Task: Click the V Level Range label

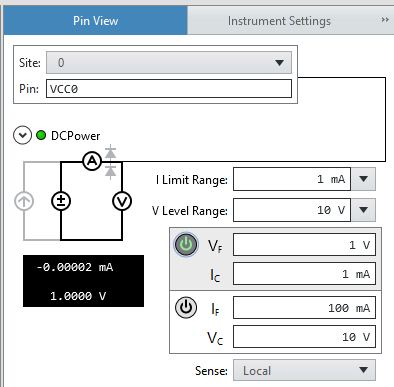Action: pyautogui.click(x=190, y=211)
